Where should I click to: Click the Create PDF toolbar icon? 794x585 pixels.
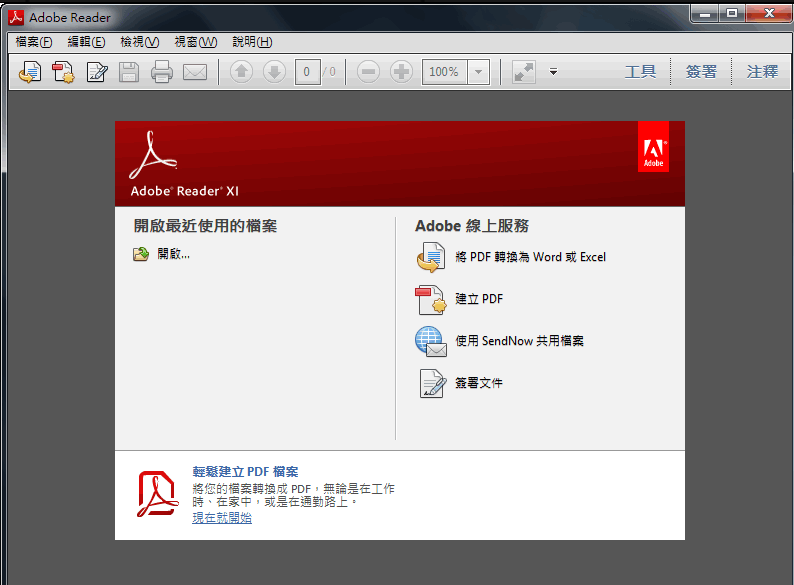[x=63, y=72]
